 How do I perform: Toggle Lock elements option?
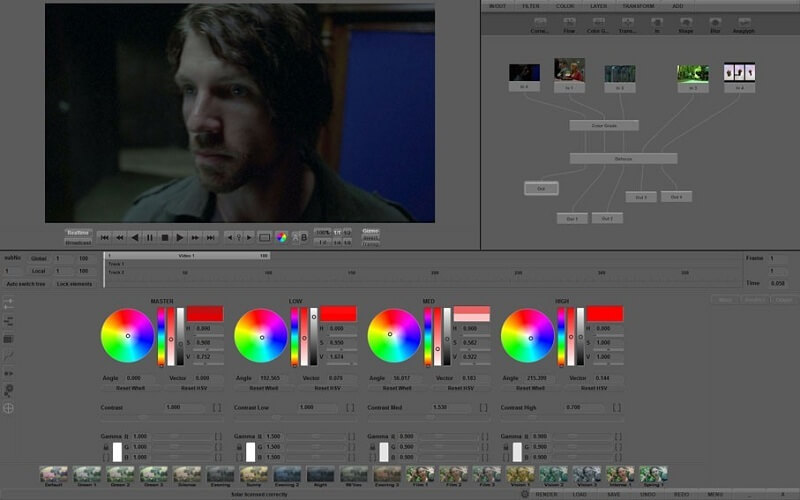point(74,284)
